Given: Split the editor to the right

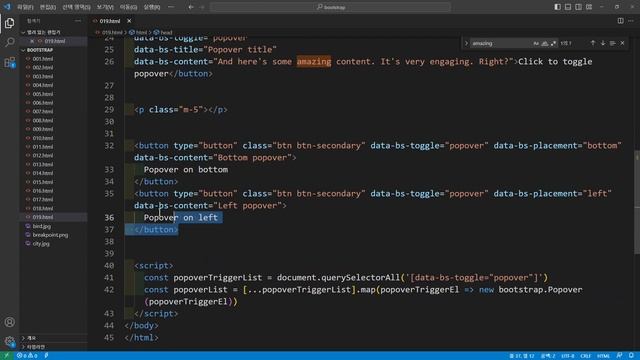Looking at the screenshot, I should 620,21.
